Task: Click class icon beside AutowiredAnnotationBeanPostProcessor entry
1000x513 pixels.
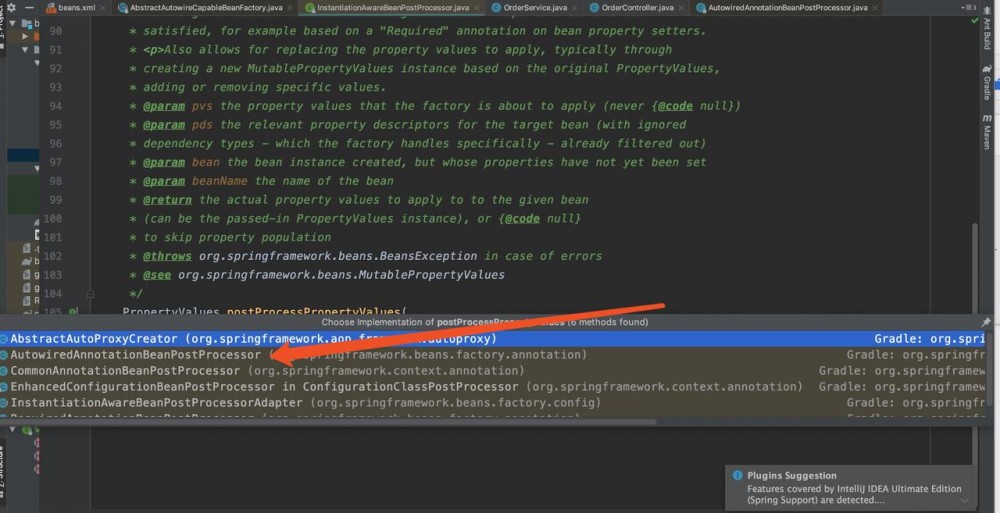Action: (x=4, y=355)
